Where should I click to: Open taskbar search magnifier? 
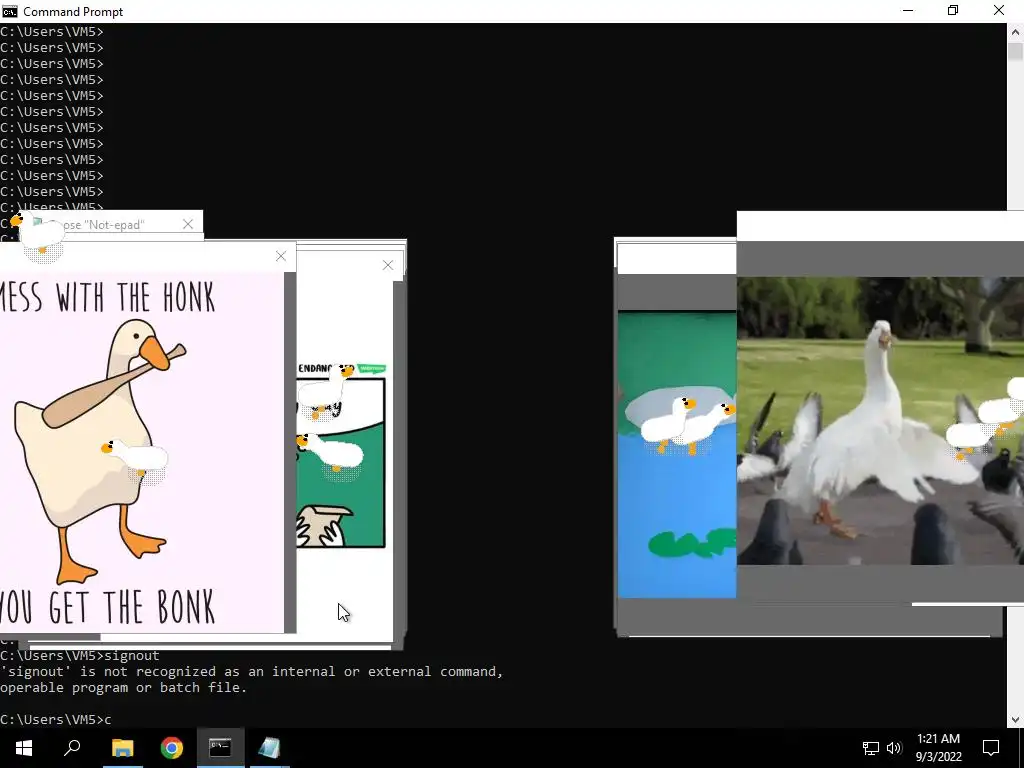[72, 748]
